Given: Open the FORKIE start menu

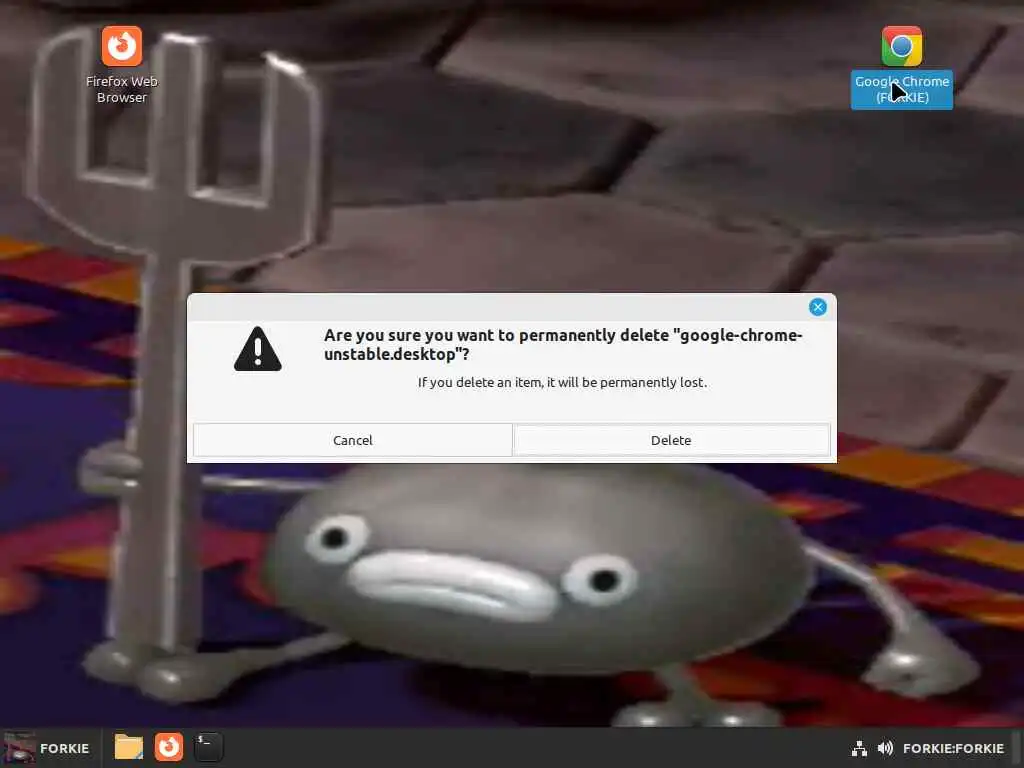Looking at the screenshot, I should tap(47, 748).
